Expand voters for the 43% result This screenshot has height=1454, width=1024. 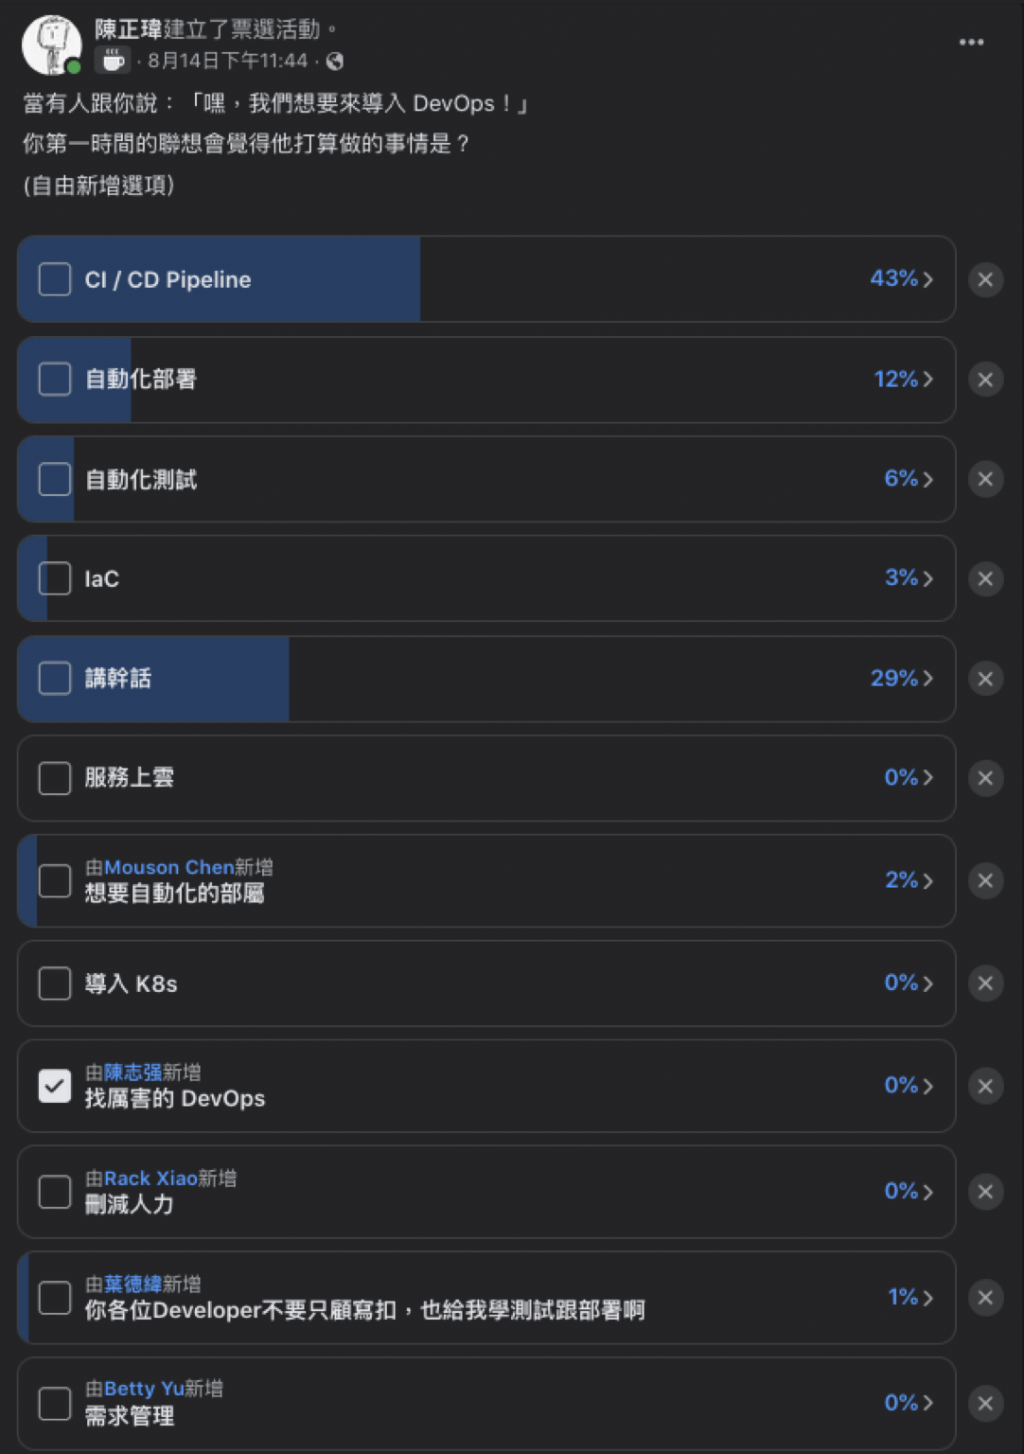(901, 279)
